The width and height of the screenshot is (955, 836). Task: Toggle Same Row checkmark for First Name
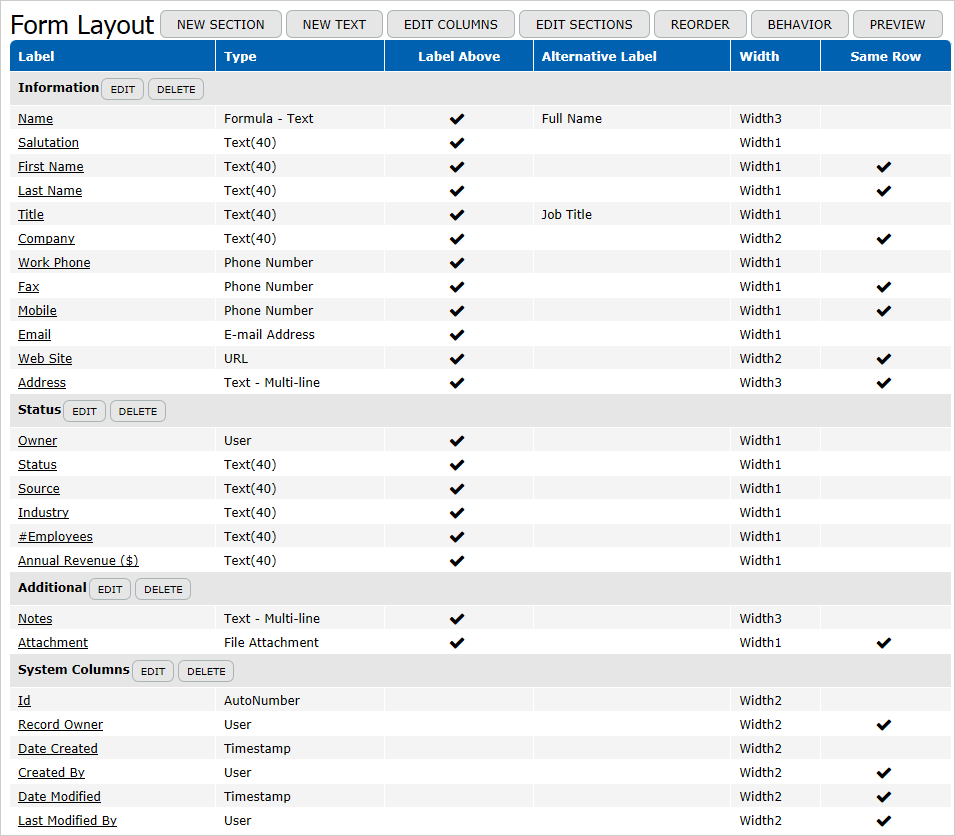click(x=883, y=167)
